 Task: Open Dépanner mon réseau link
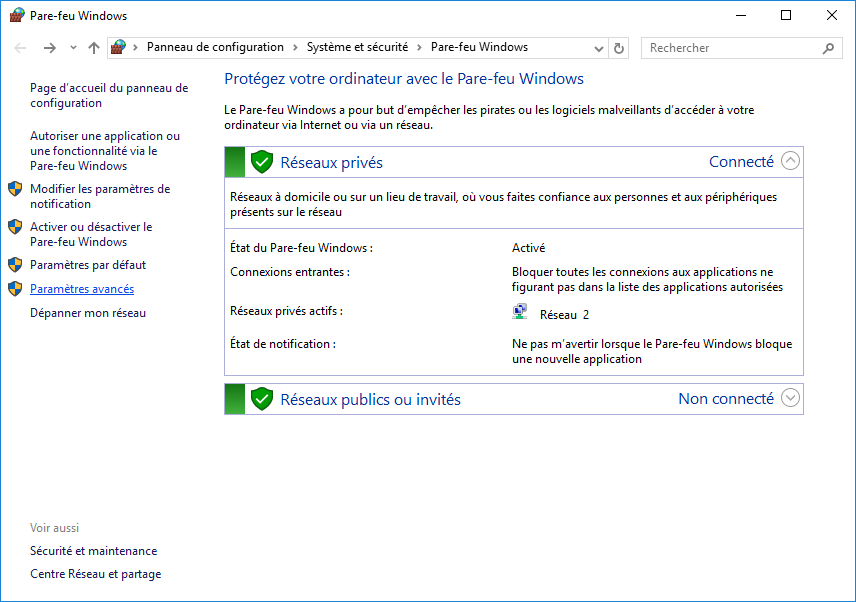pyautogui.click(x=88, y=313)
